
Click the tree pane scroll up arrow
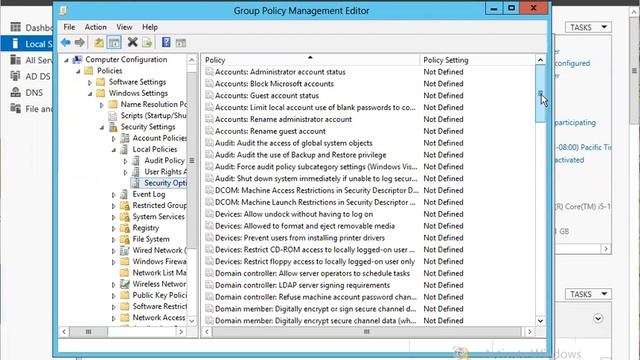pos(191,60)
